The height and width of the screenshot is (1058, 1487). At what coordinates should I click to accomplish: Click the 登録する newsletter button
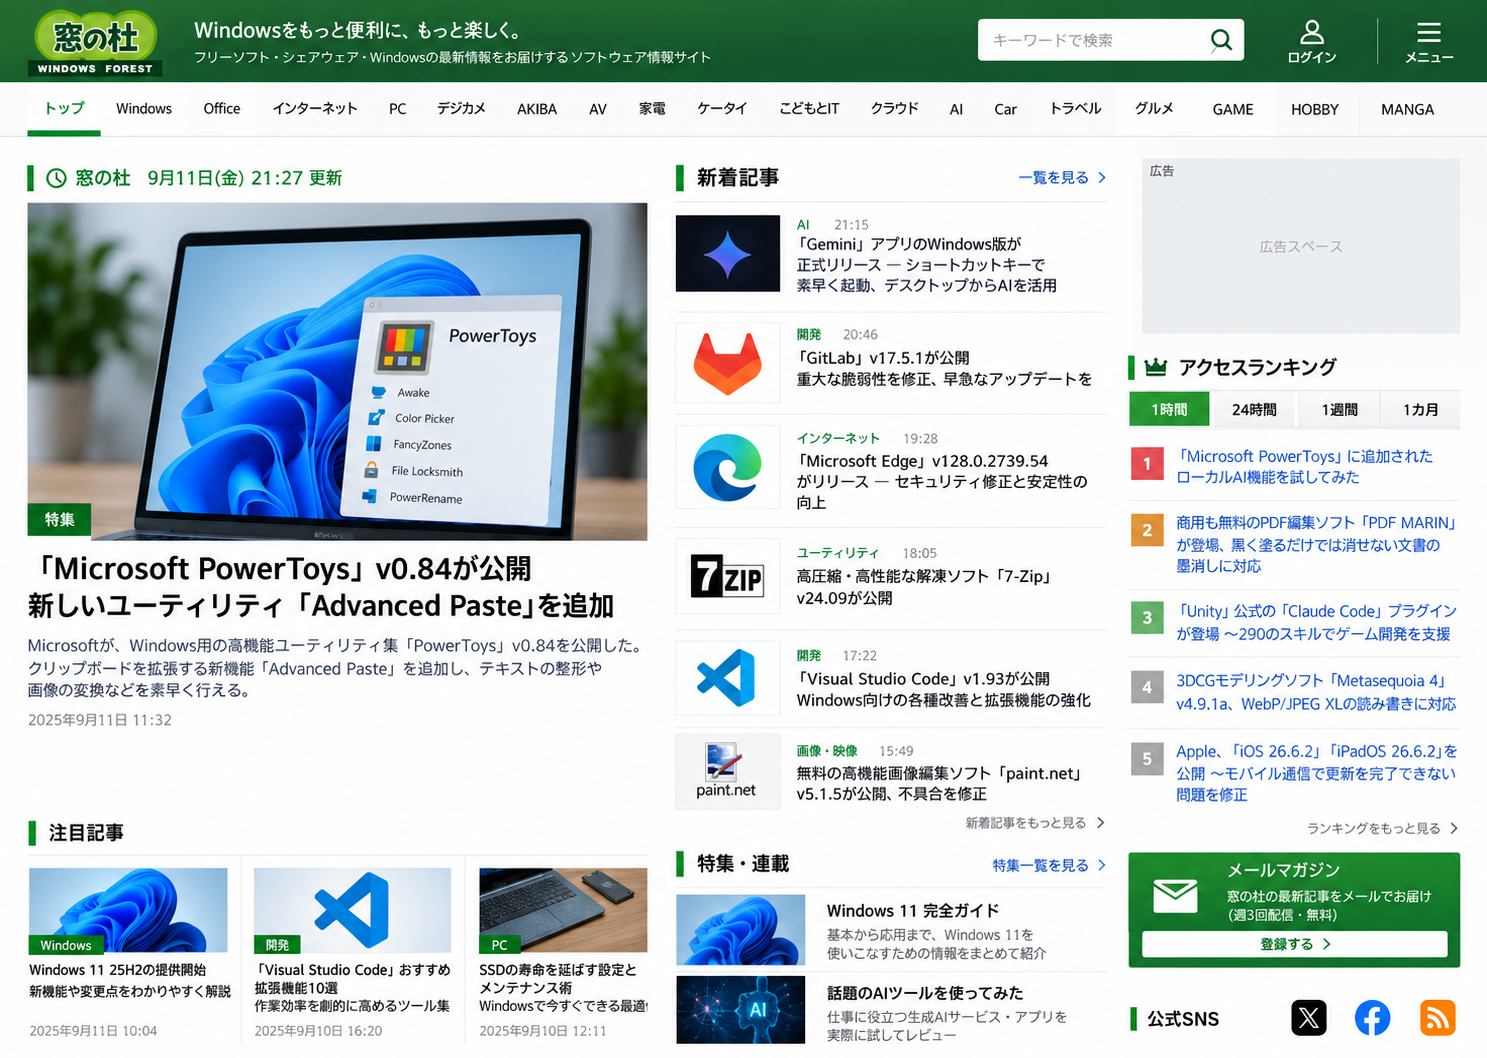coord(1294,944)
